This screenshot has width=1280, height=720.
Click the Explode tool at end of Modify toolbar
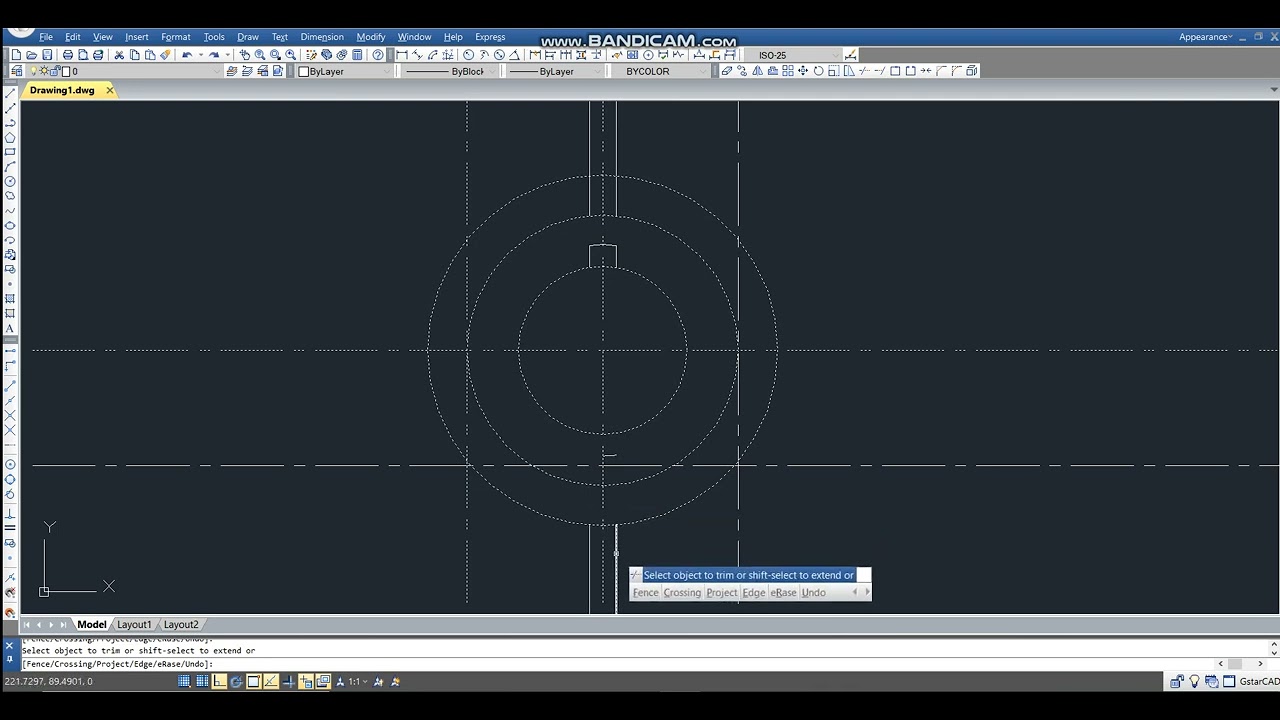click(x=971, y=71)
